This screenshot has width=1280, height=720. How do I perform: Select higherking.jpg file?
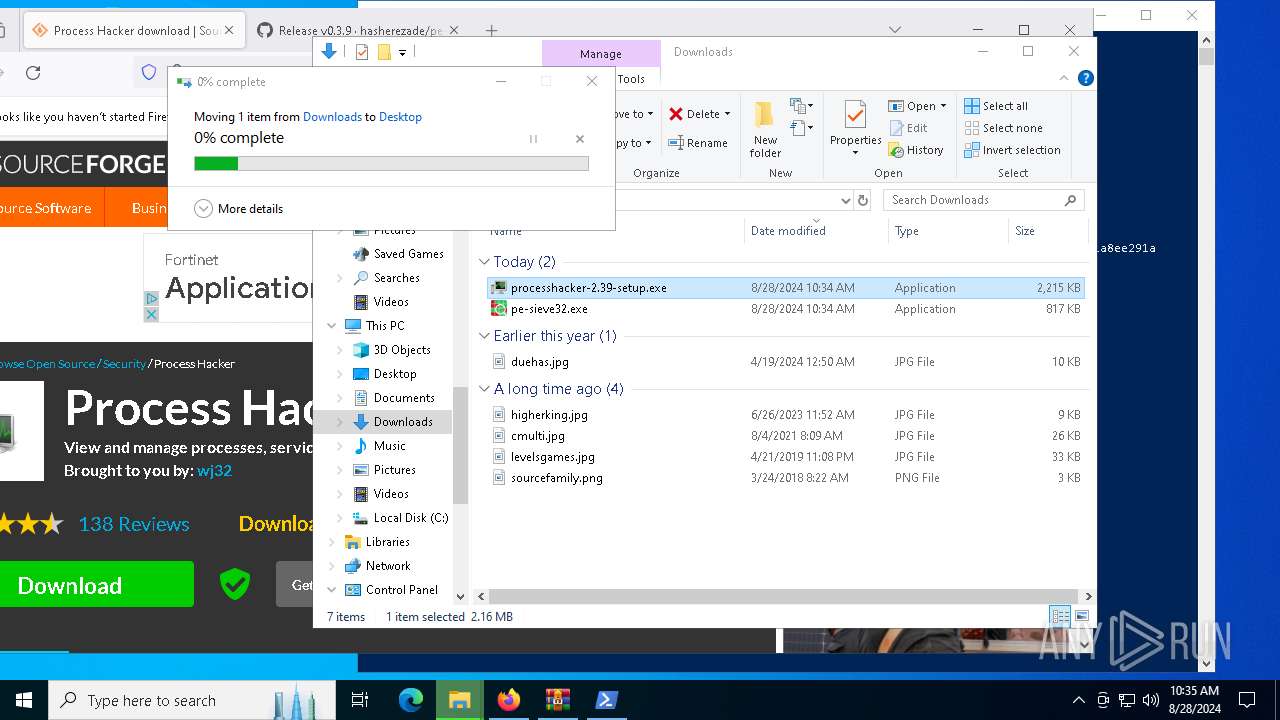(786, 415)
